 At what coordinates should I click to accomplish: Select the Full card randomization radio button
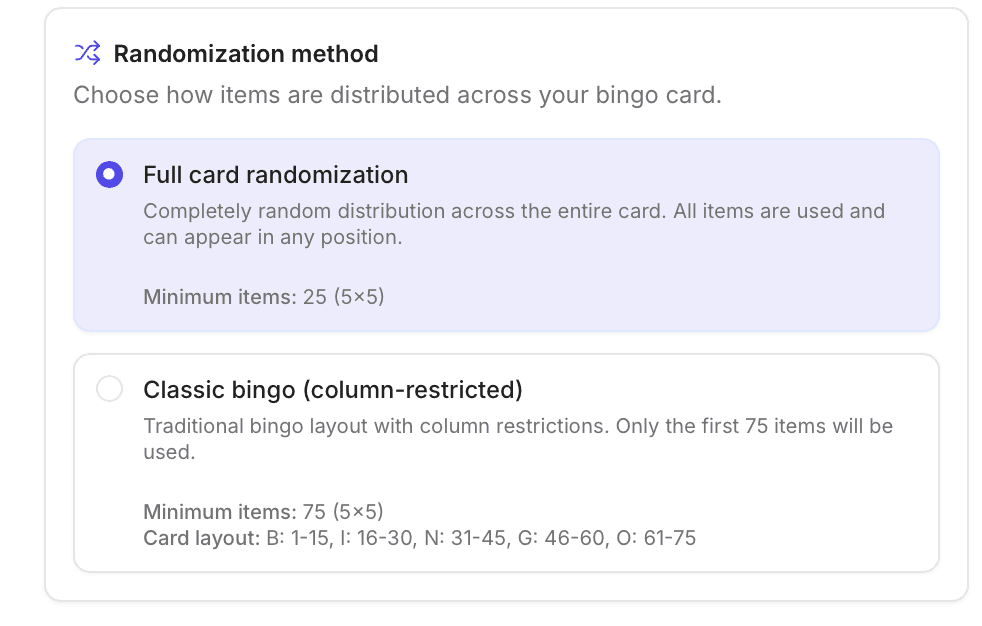coord(109,174)
